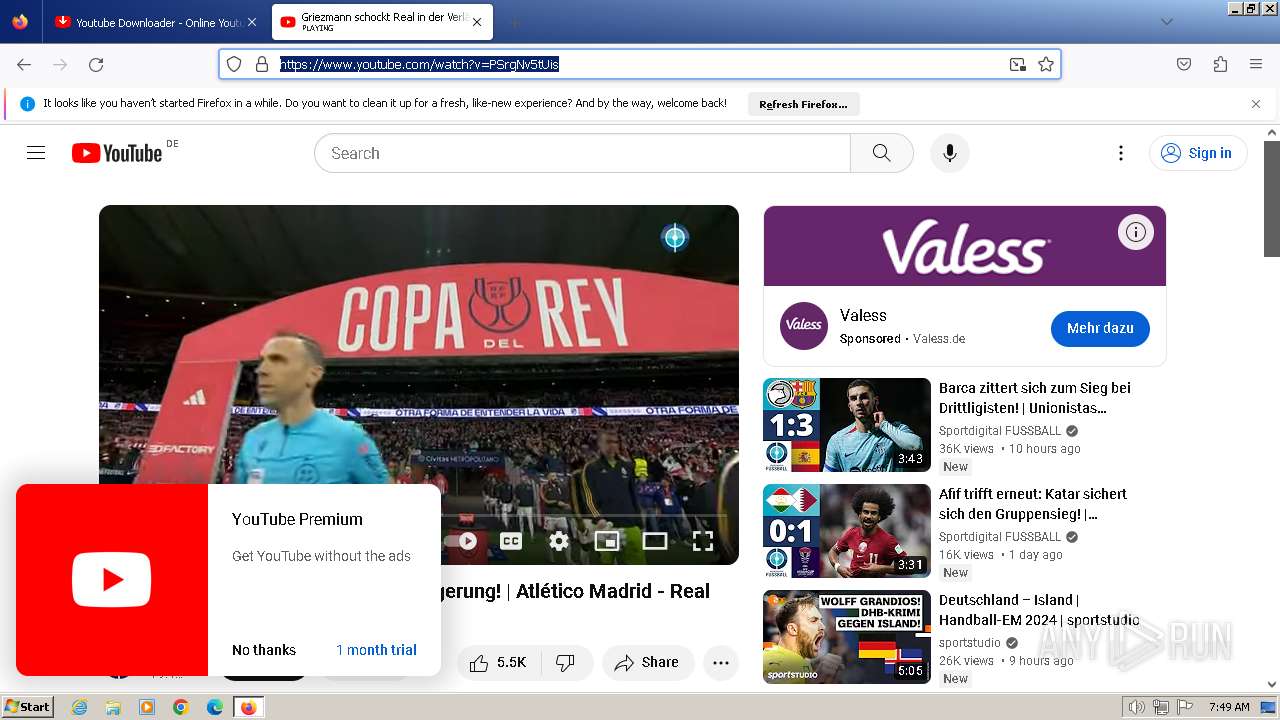Click Mehr dazu on the Valess ad
Viewport: 1280px width, 720px height.
(1100, 328)
